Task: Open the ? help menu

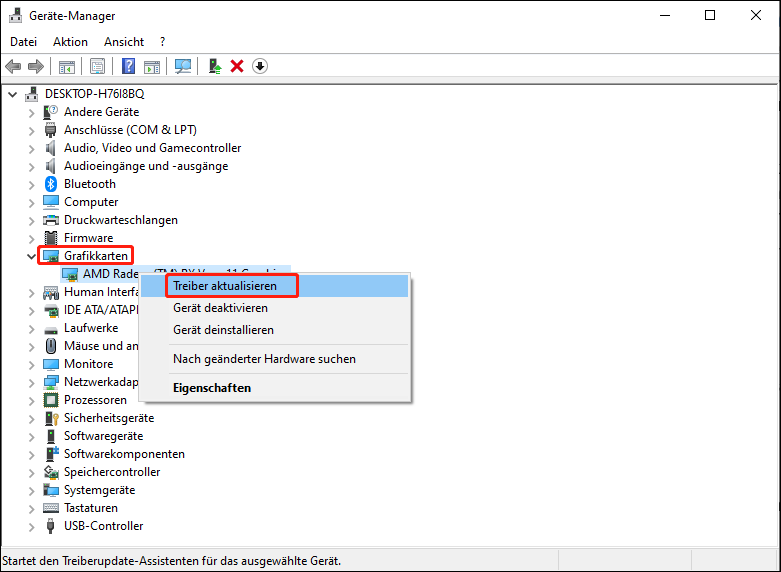Action: tap(162, 42)
